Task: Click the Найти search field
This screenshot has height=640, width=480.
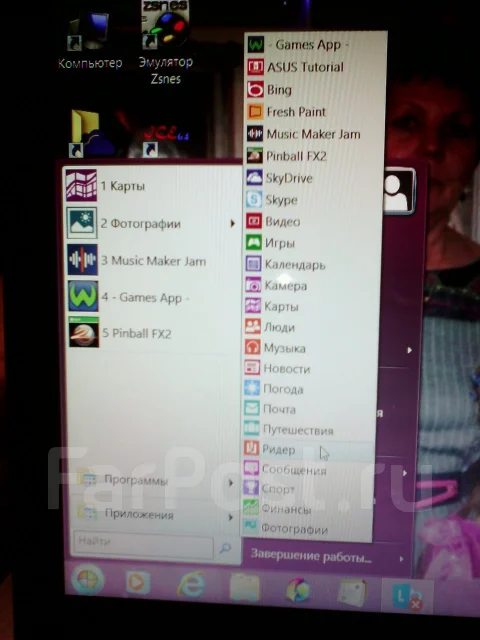Action: [x=143, y=543]
